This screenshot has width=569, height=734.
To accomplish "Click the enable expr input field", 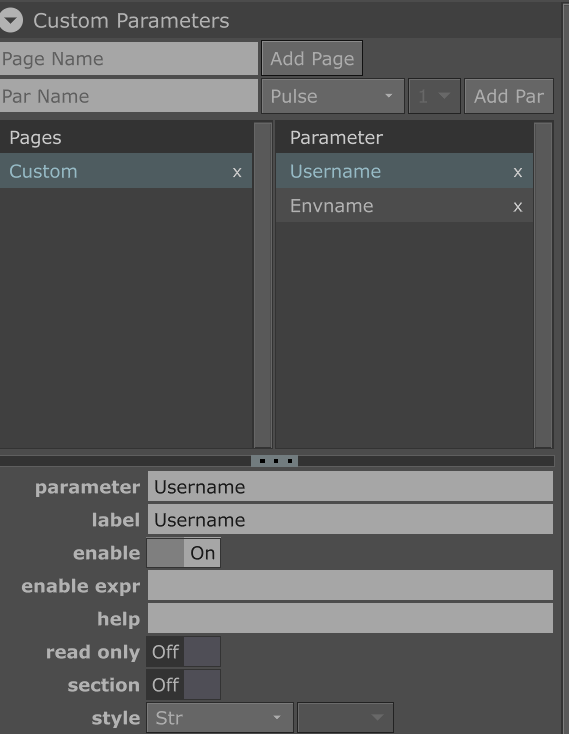I will (350, 585).
